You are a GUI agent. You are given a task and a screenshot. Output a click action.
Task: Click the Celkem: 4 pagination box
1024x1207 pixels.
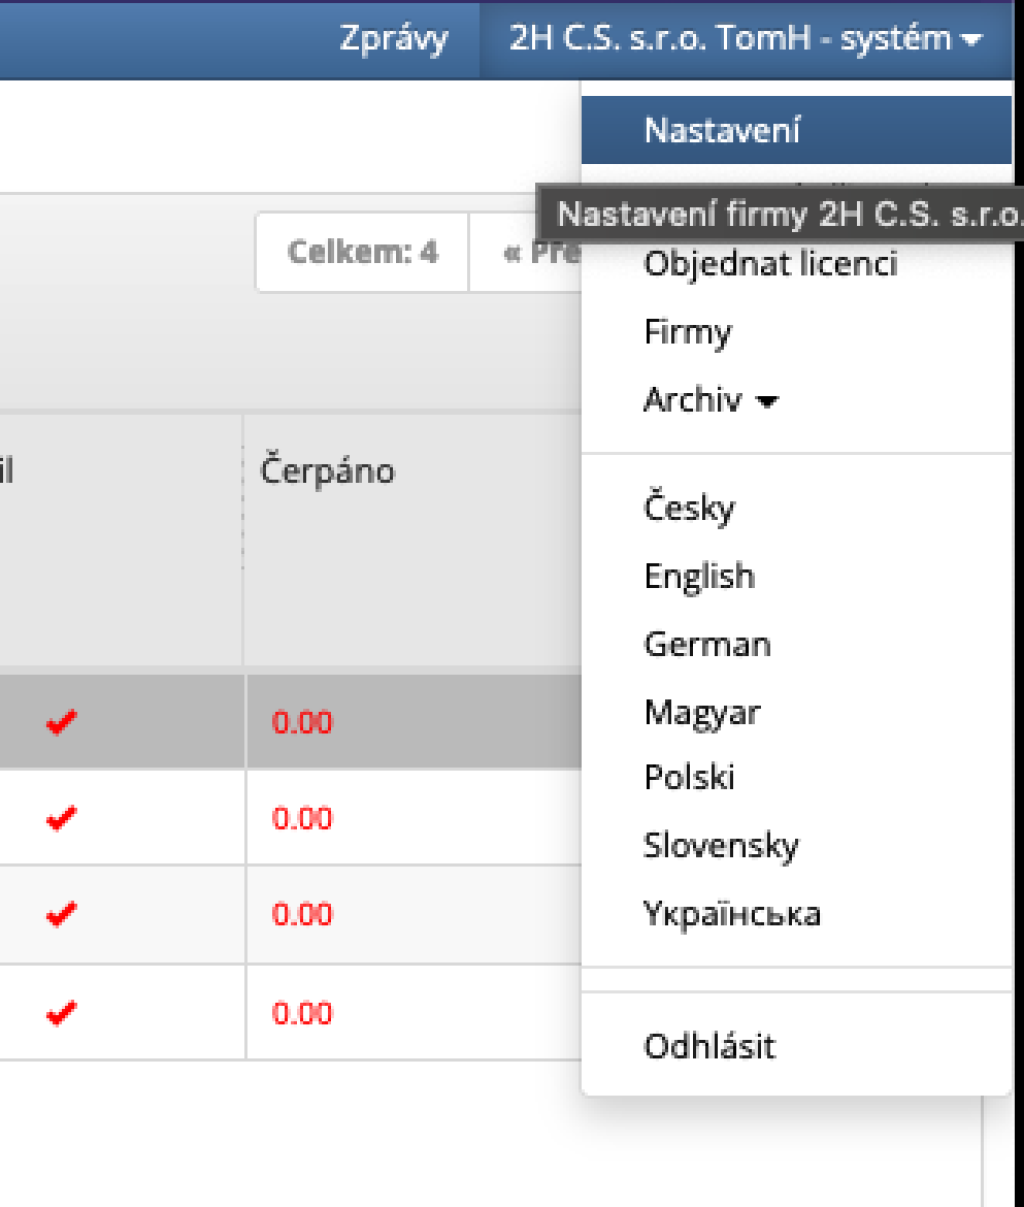[362, 252]
